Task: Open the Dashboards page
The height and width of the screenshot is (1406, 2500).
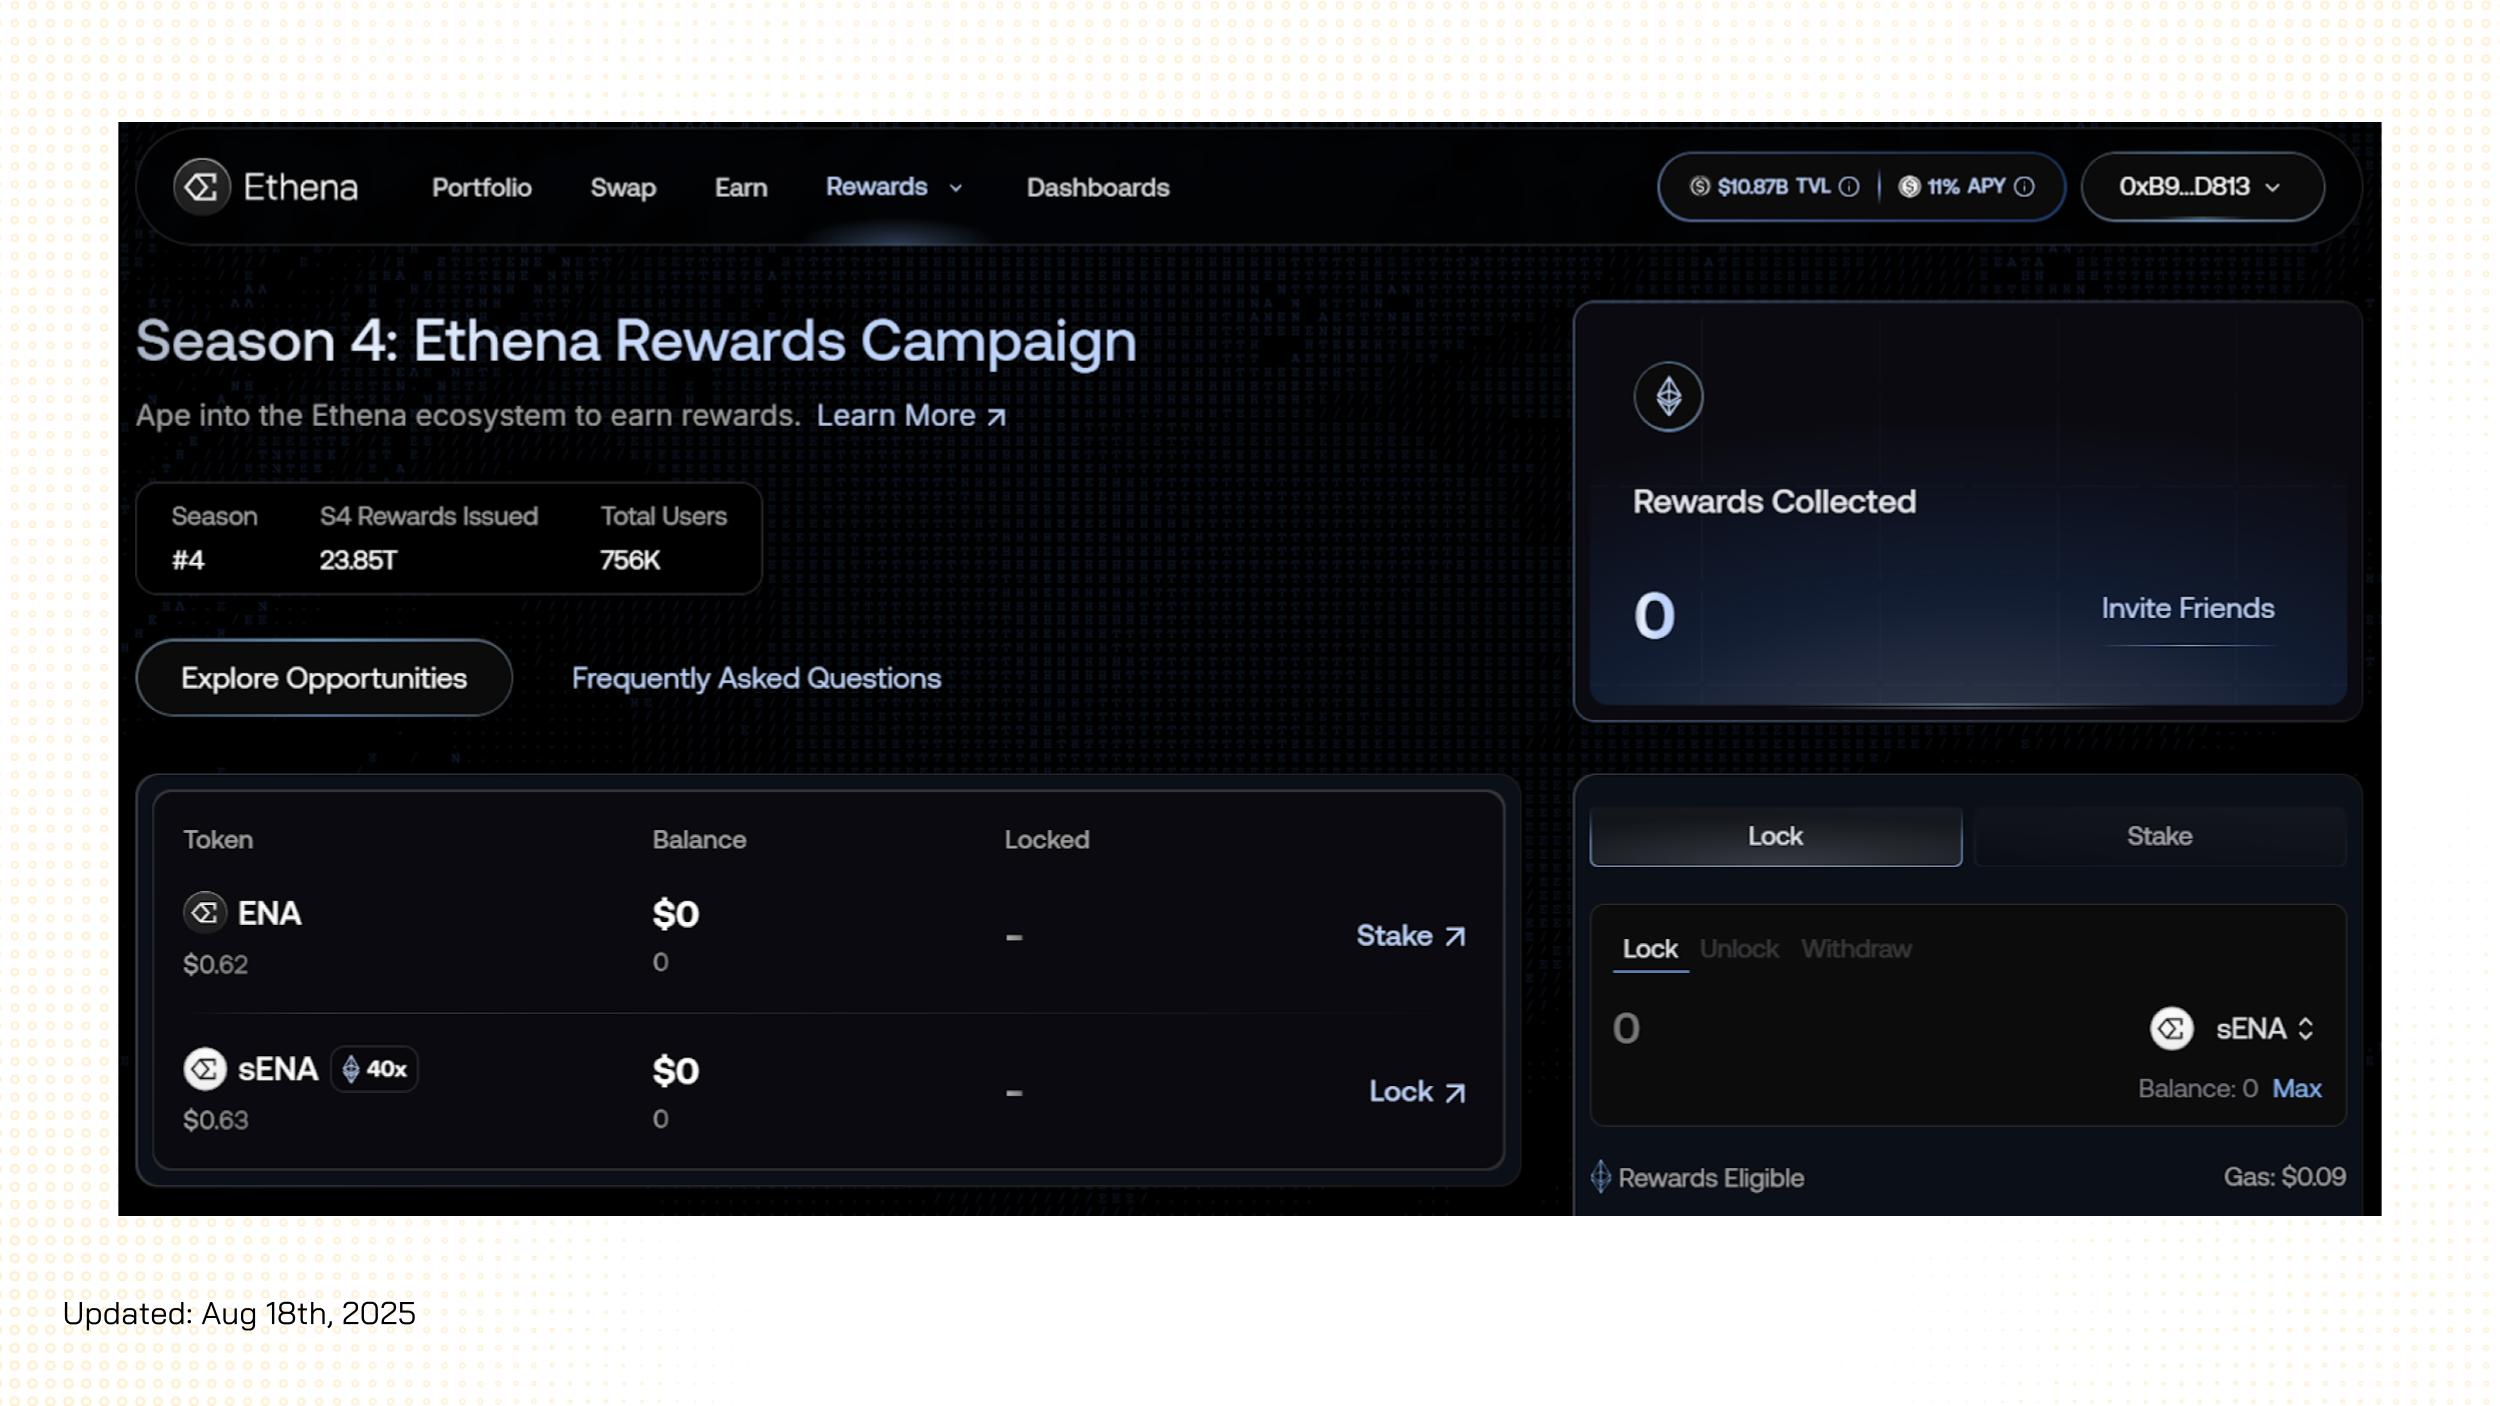Action: [x=1098, y=188]
